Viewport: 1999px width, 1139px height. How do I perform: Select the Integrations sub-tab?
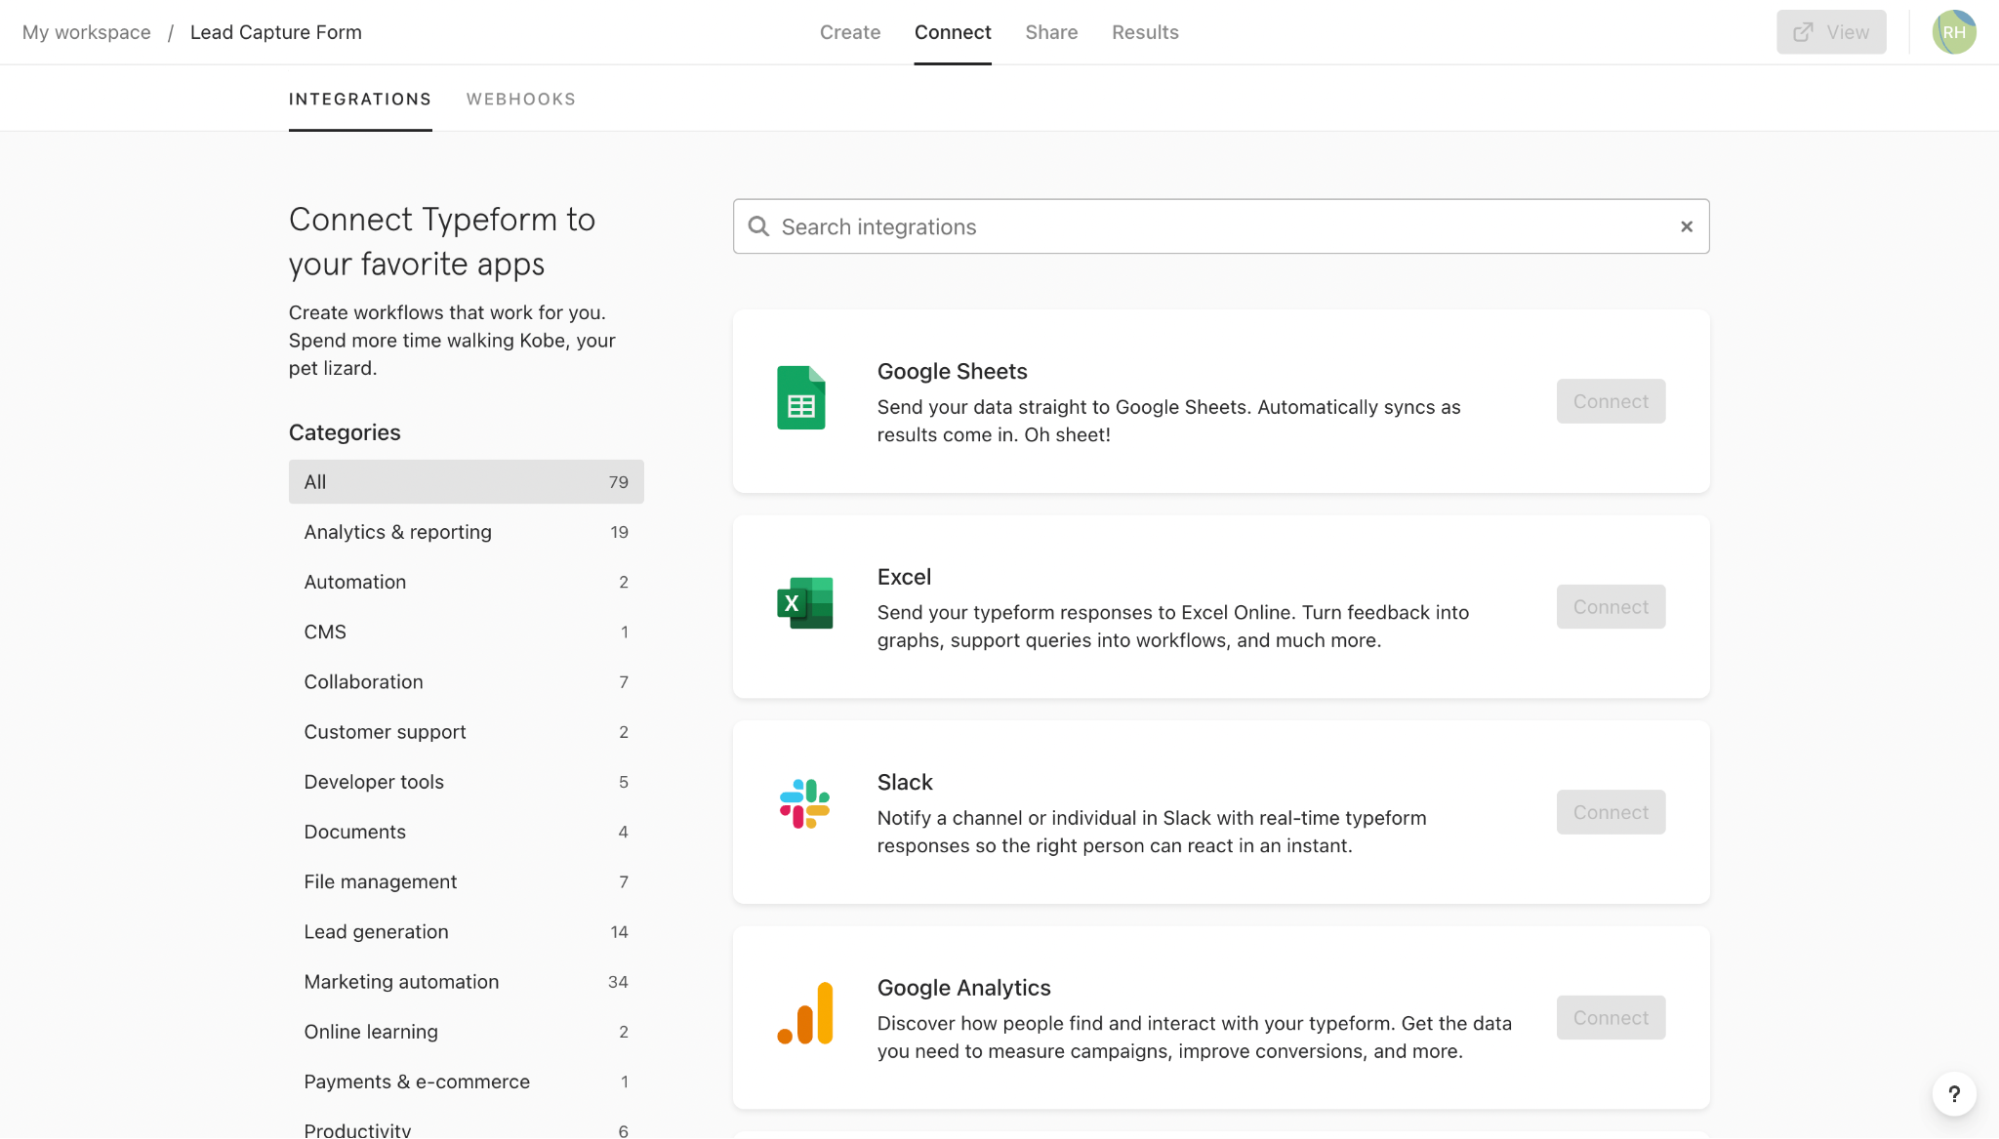pos(360,99)
